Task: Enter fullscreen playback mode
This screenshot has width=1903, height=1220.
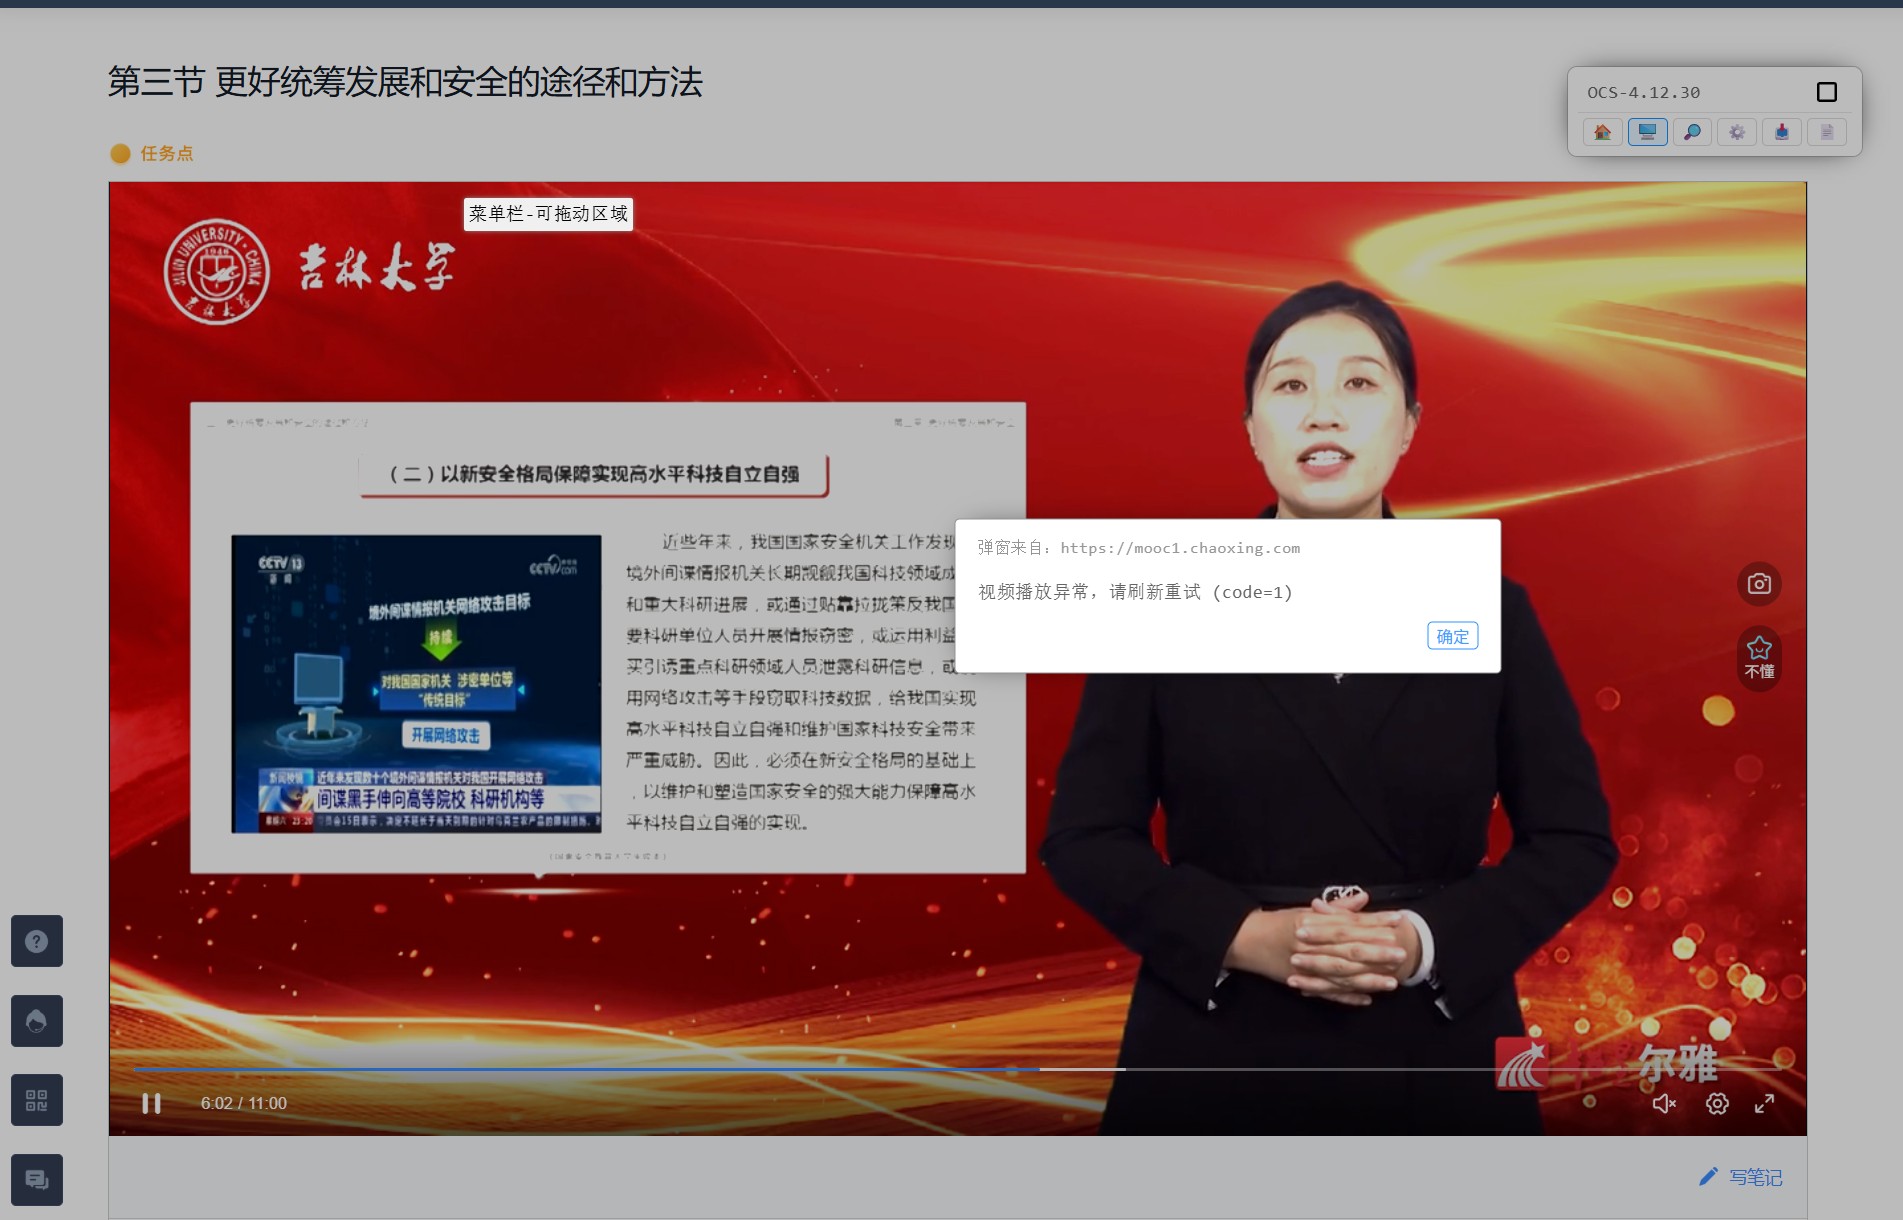Action: coord(1765,1103)
